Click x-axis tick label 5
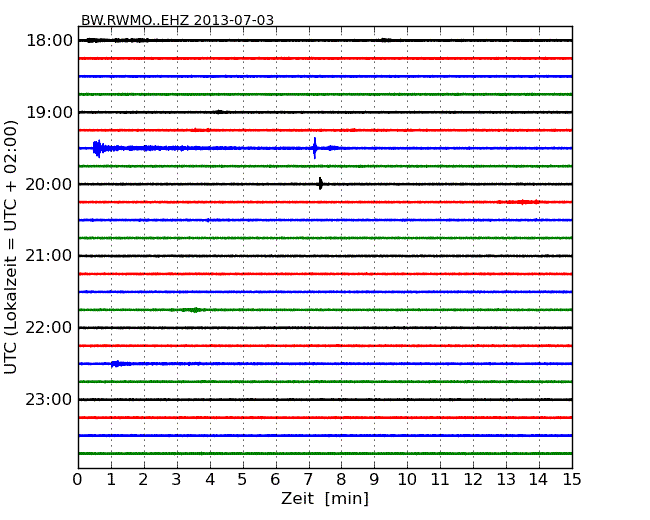 tap(243, 480)
